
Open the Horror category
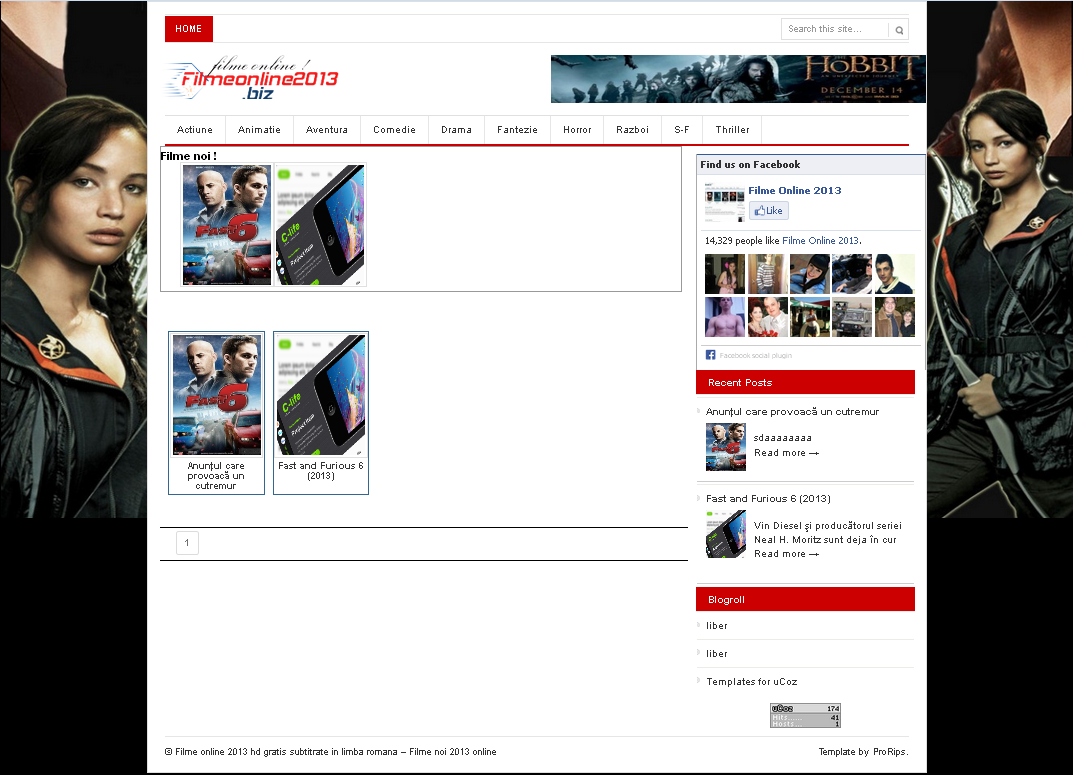pyautogui.click(x=577, y=130)
